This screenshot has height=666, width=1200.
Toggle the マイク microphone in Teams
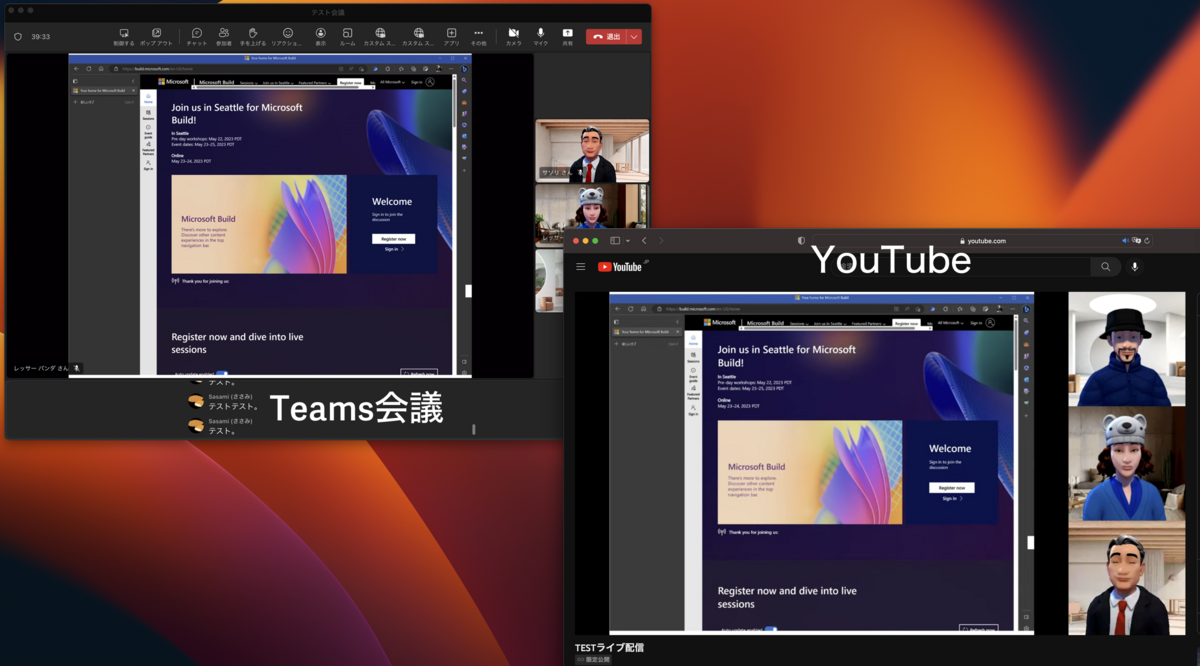point(541,37)
